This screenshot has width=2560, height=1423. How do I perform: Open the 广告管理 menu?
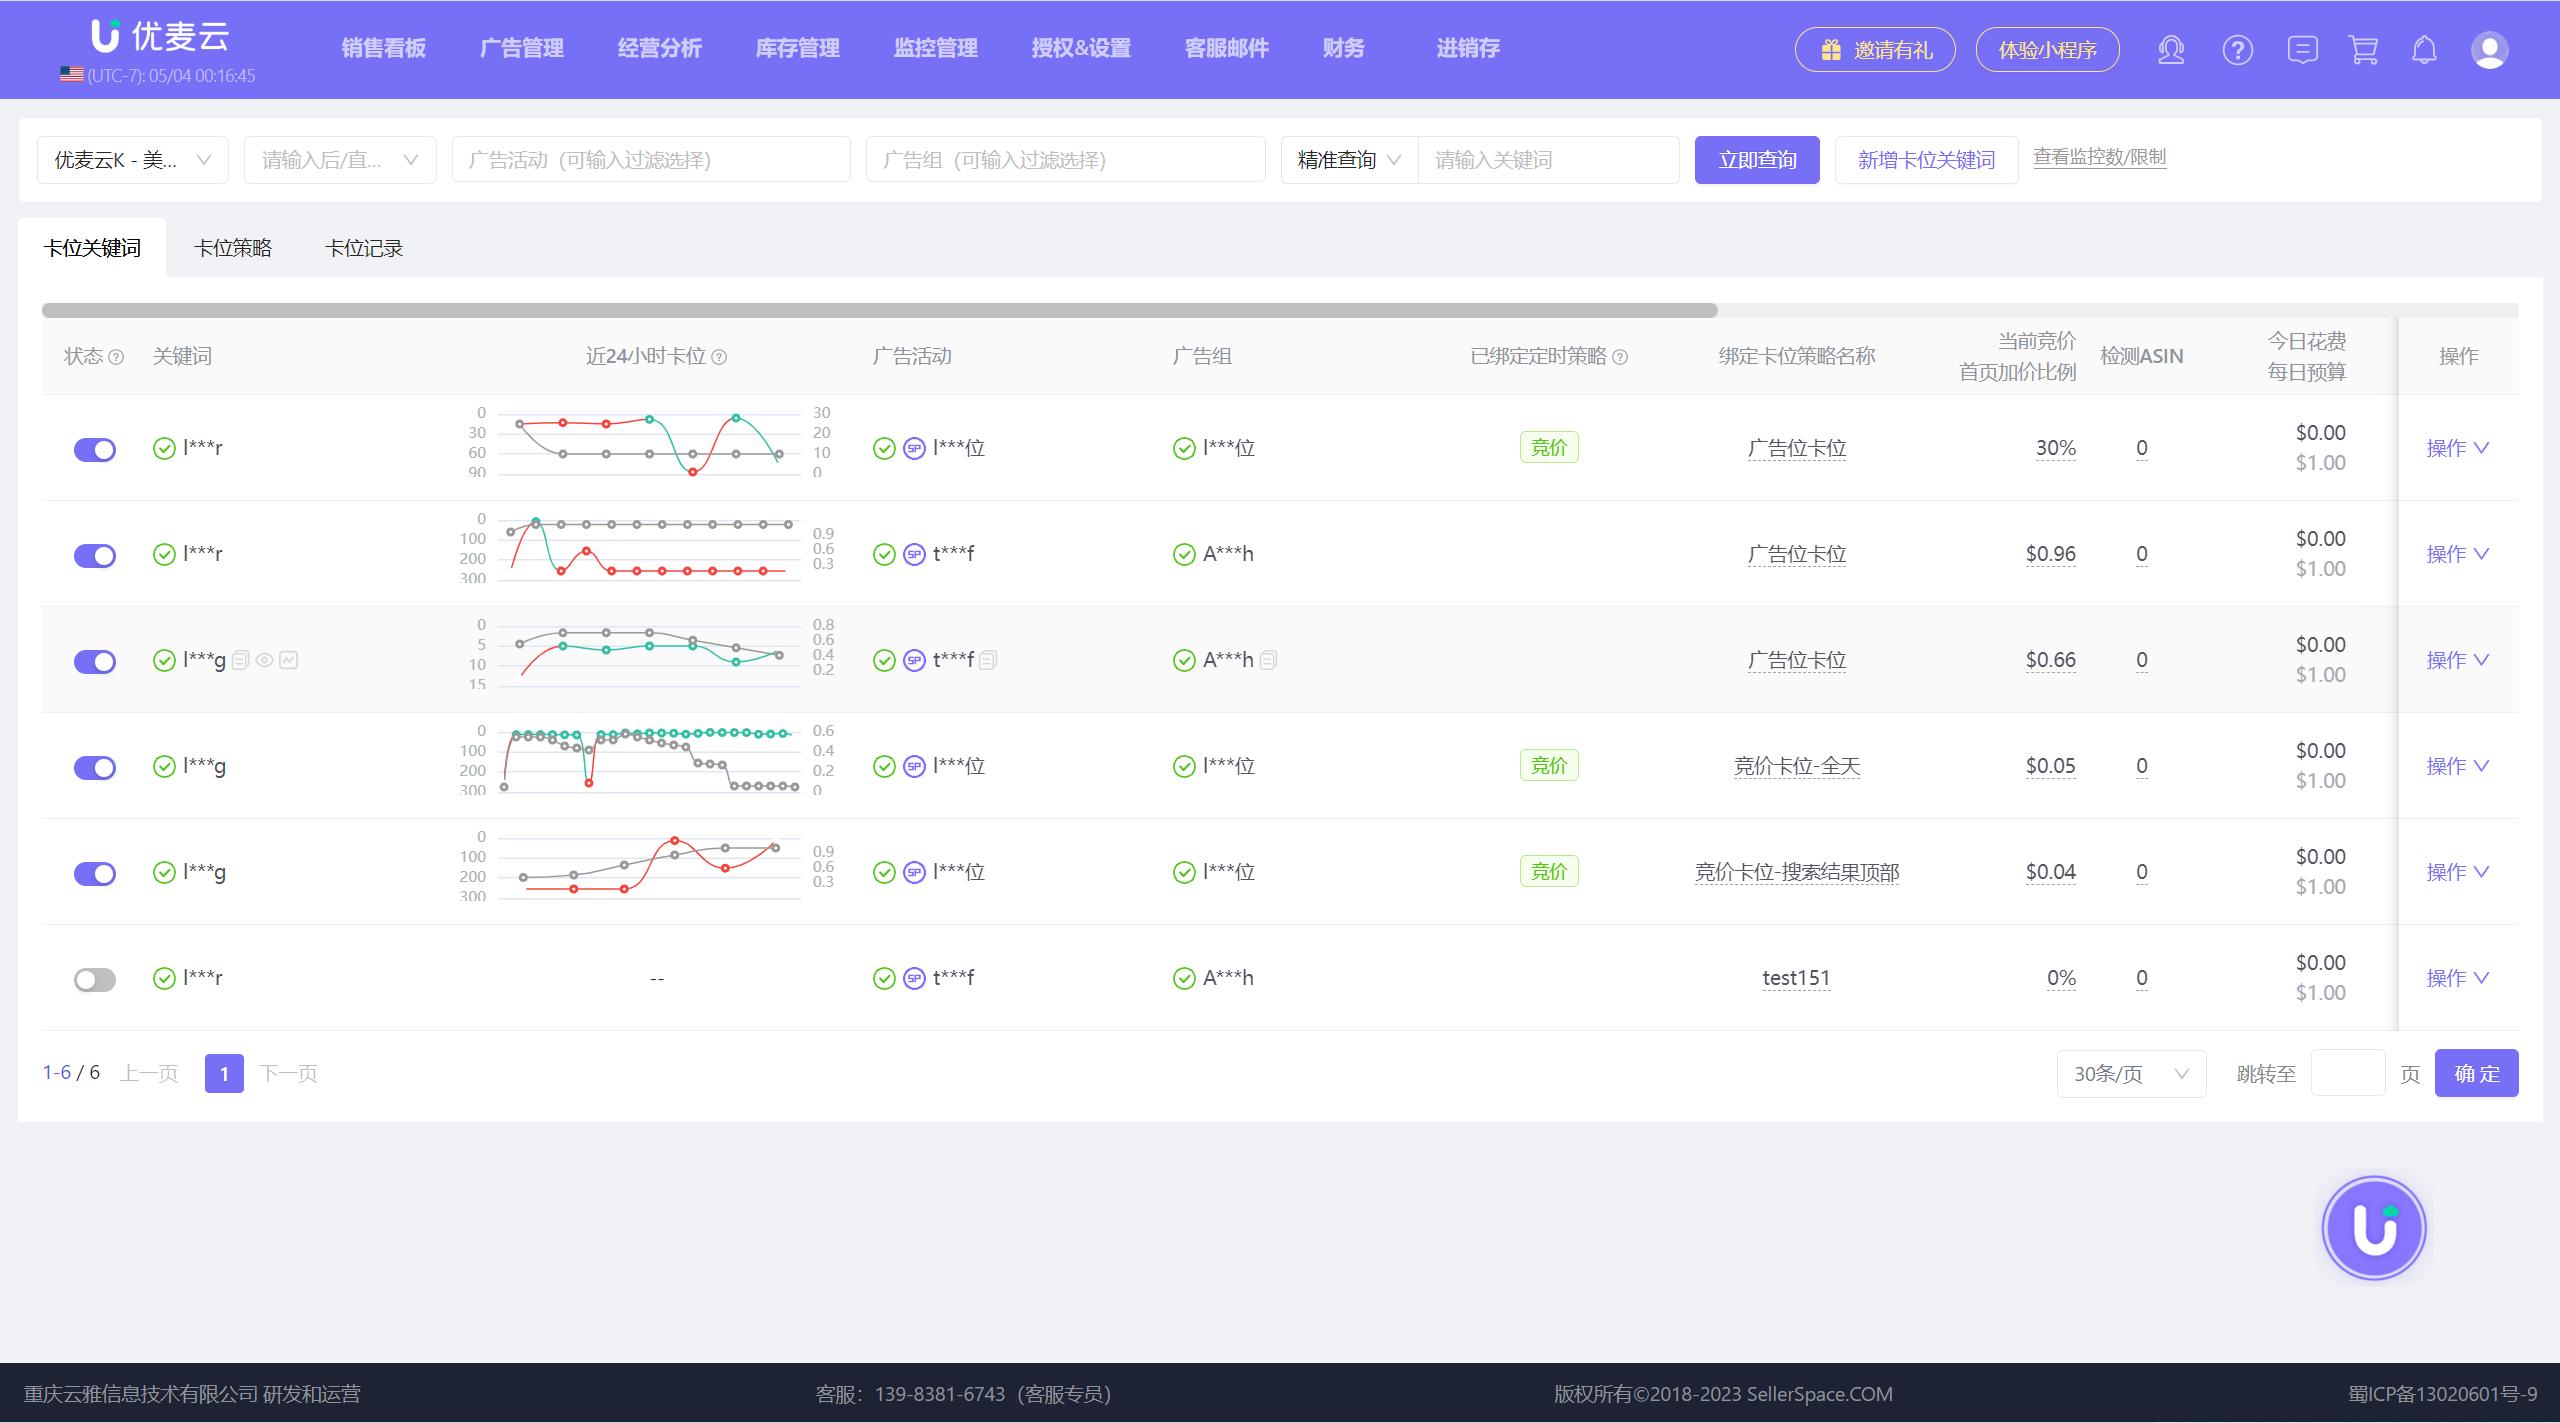(521, 48)
